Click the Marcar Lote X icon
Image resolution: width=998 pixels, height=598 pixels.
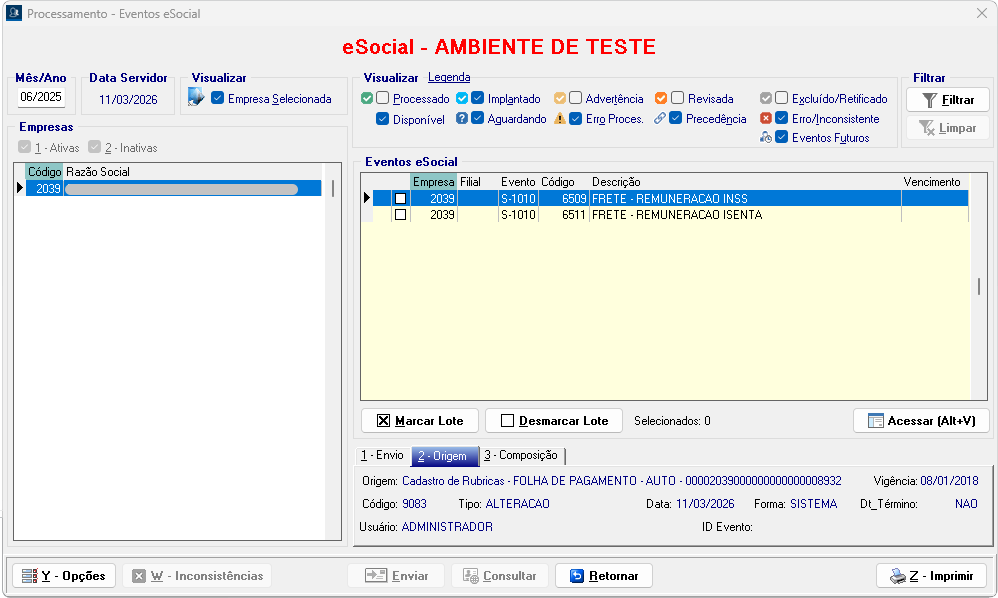coord(383,421)
